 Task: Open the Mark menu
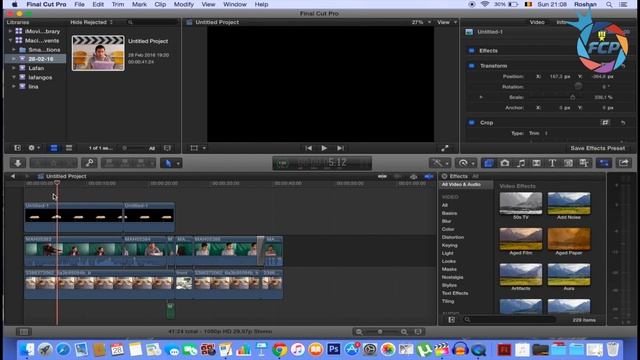(x=139, y=4)
